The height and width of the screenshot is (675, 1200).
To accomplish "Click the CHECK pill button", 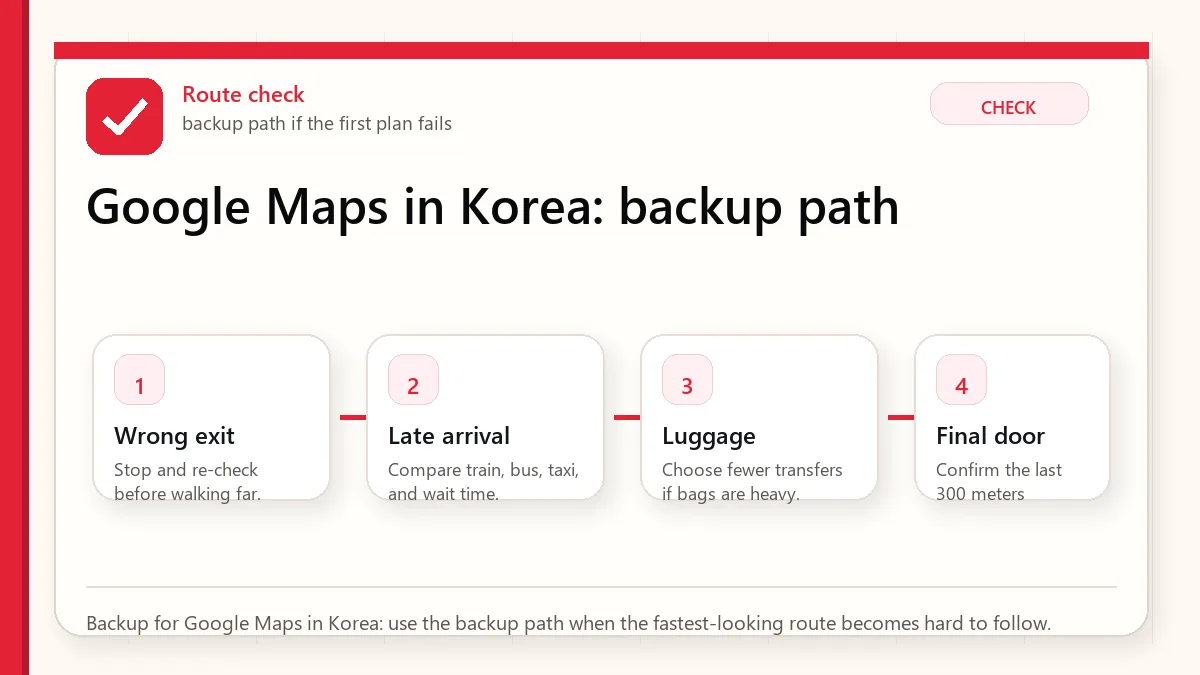I will point(1009,104).
